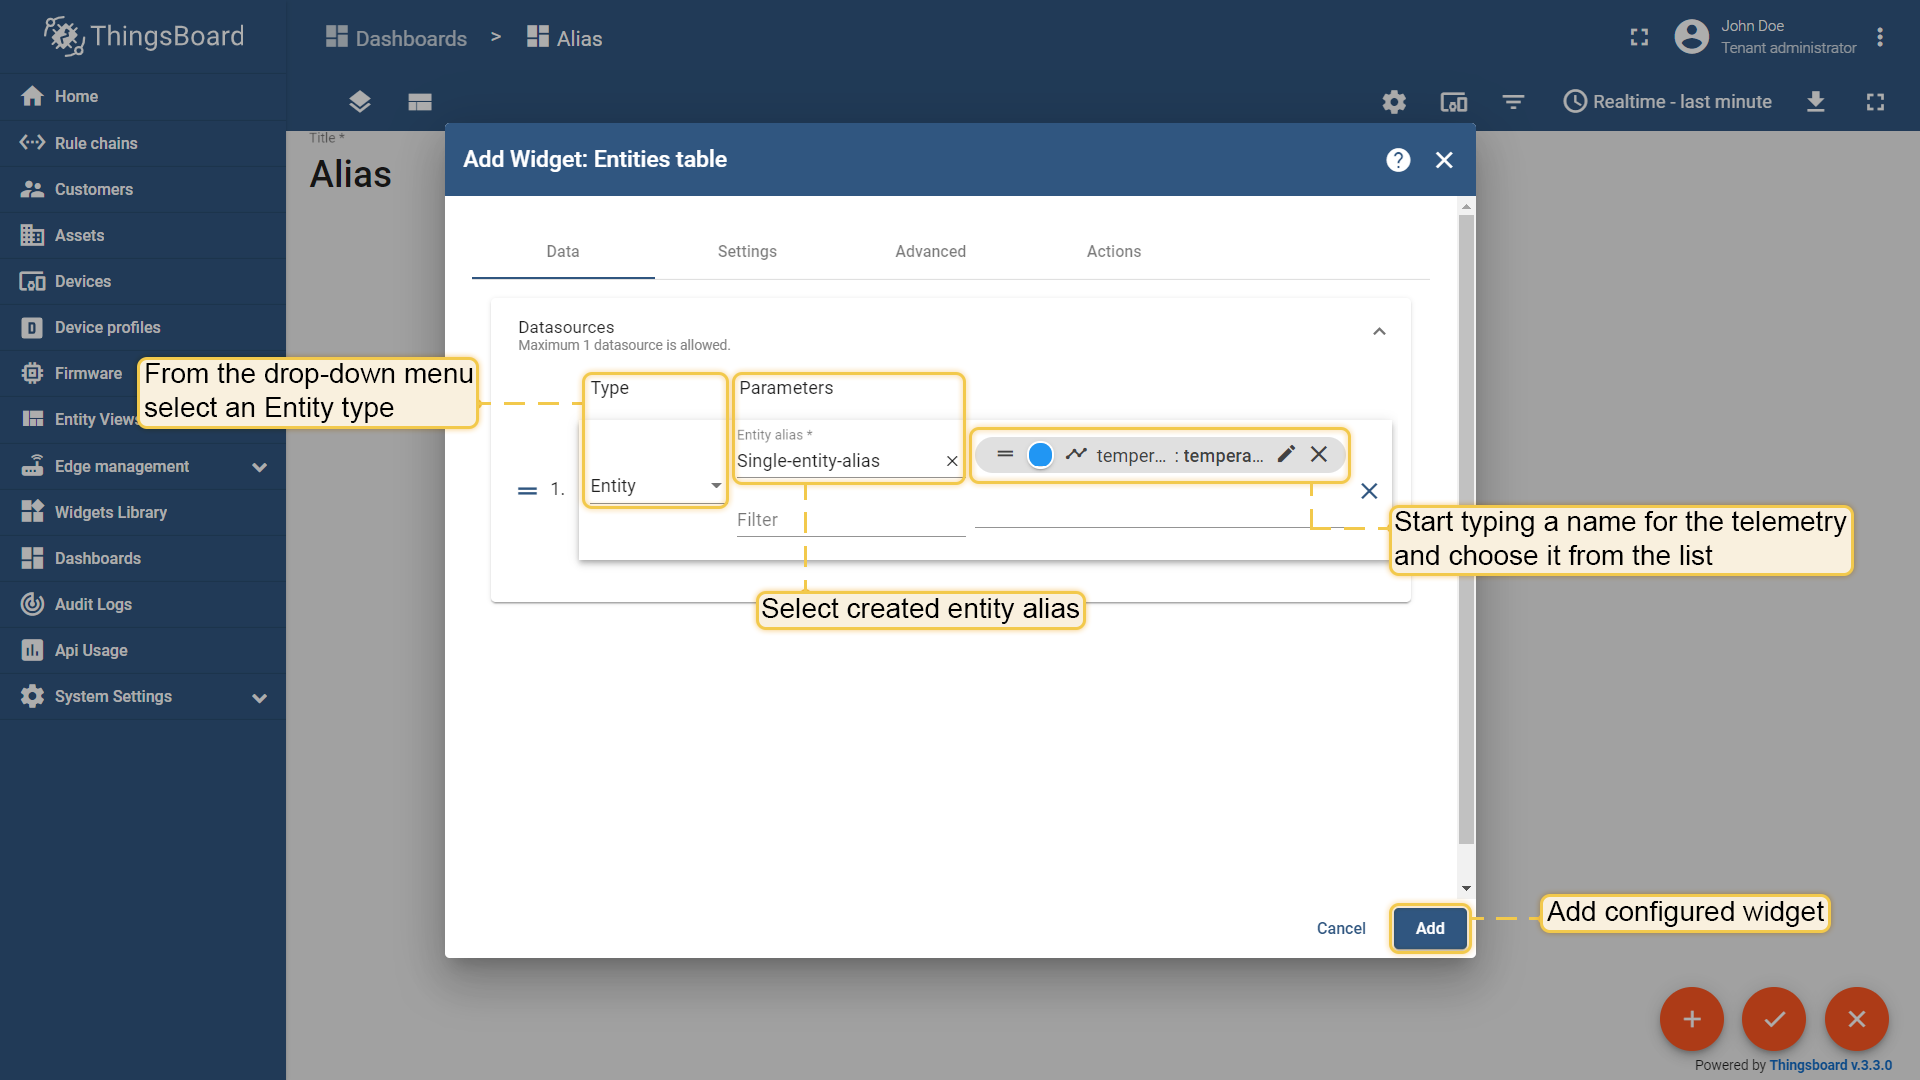Click the filters icon in dashboard toolbar

(1513, 102)
